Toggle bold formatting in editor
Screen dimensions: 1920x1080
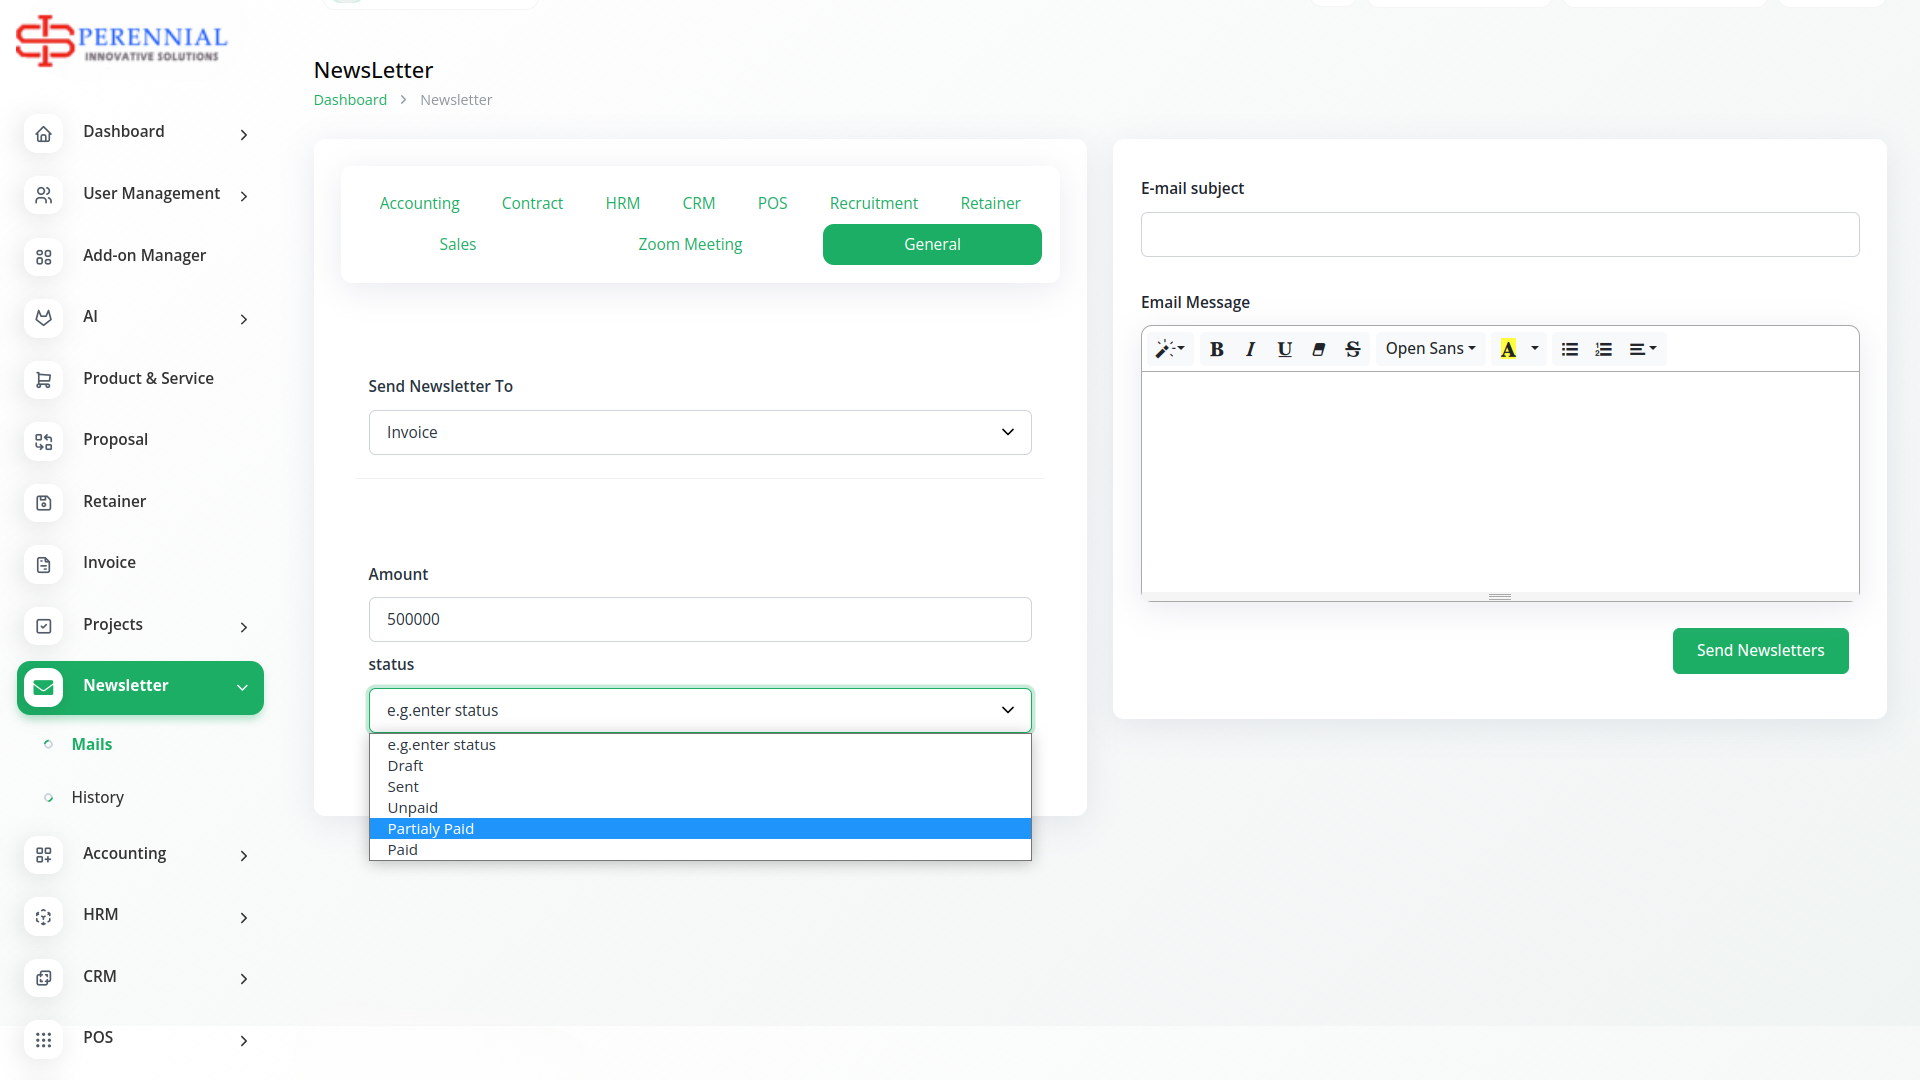1216,349
